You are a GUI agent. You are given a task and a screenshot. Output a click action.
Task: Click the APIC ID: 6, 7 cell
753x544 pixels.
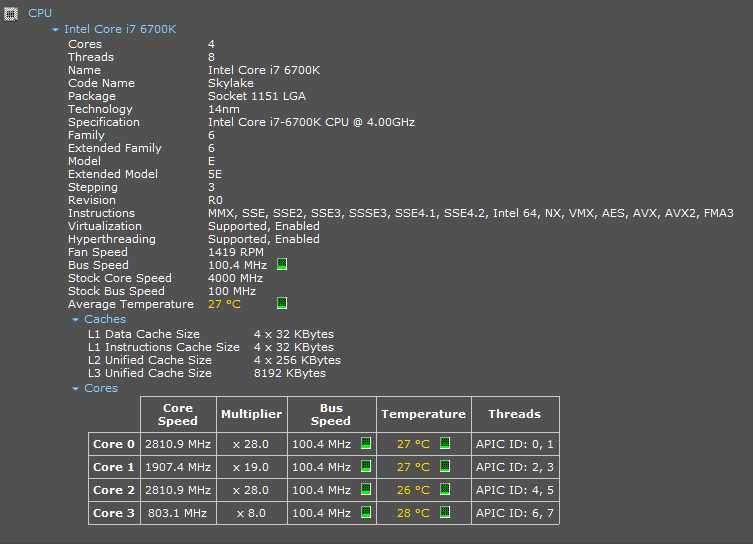point(515,513)
